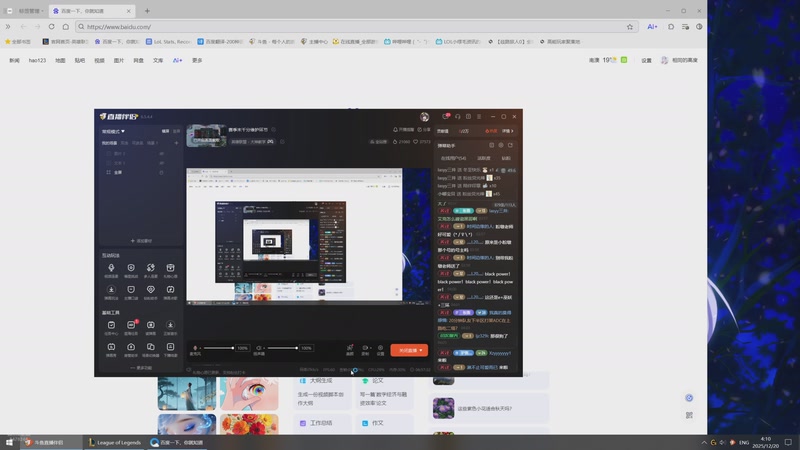Check the second source's checkbox in scene list
The image size is (800, 450).
pos(108,163)
